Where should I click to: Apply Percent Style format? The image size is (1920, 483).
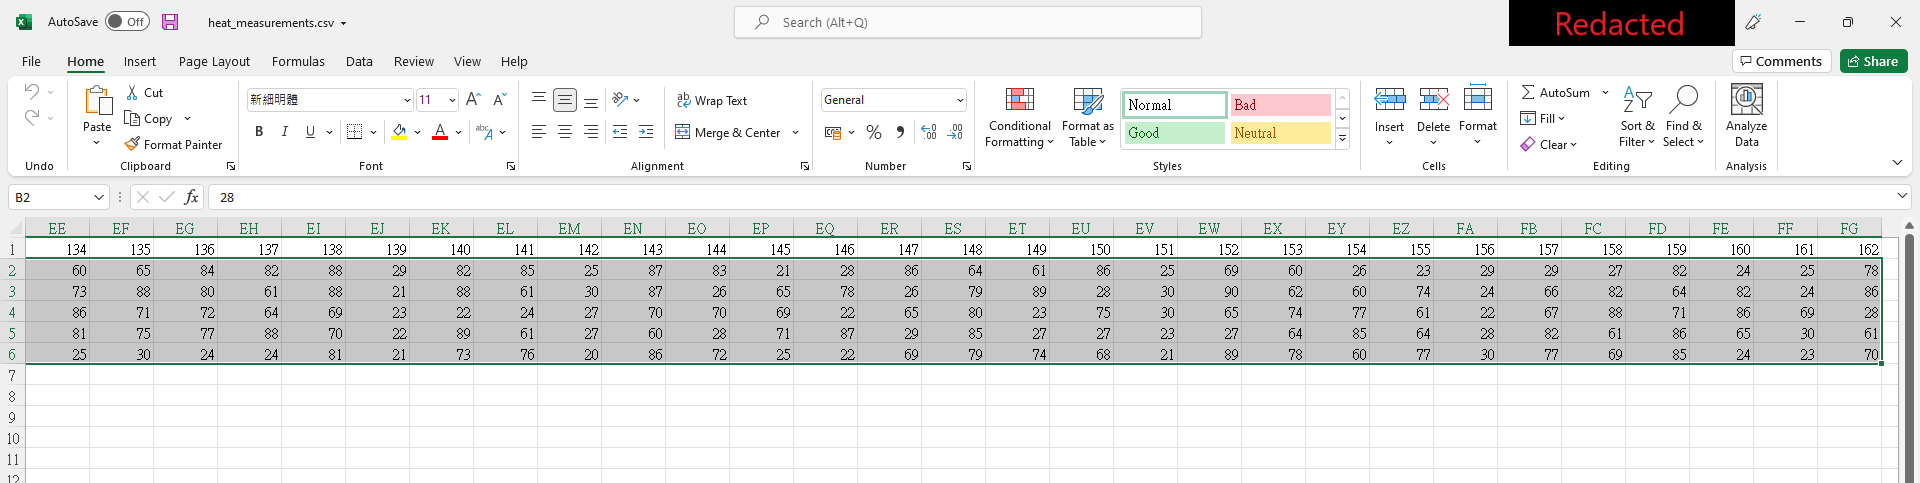(x=874, y=131)
